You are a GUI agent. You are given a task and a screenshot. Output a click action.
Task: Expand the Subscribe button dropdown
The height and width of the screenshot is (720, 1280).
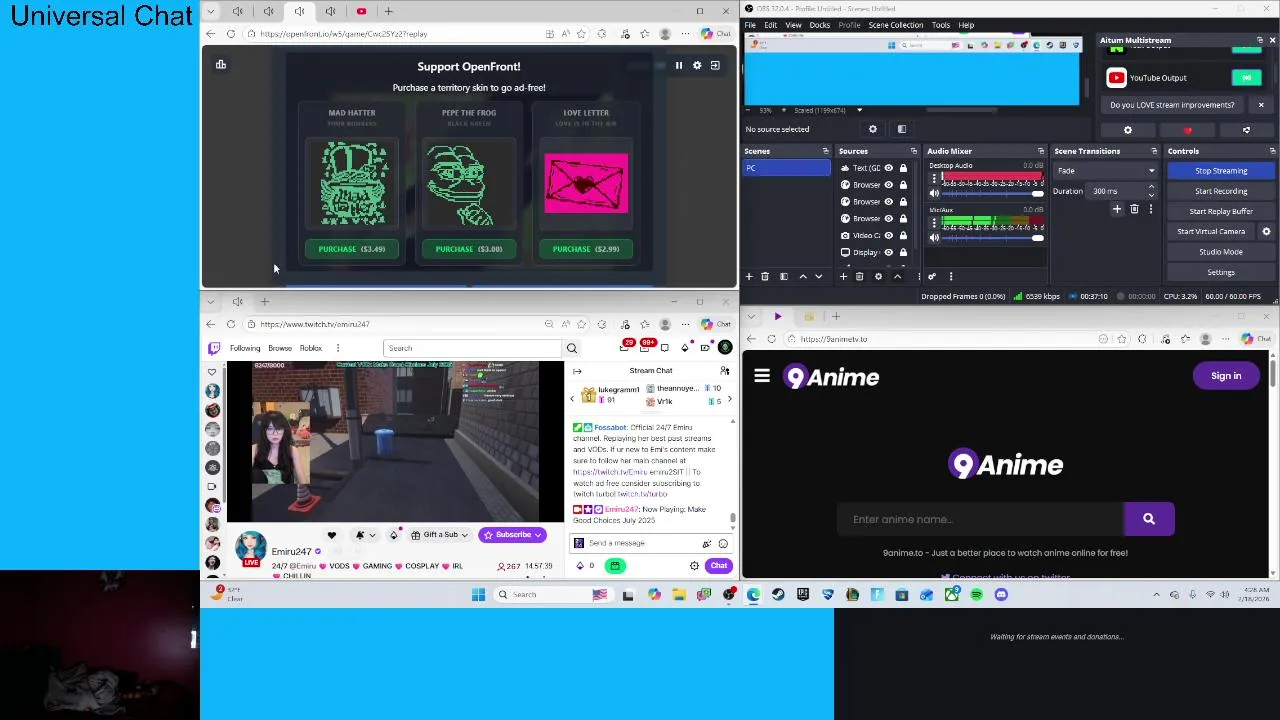point(537,535)
